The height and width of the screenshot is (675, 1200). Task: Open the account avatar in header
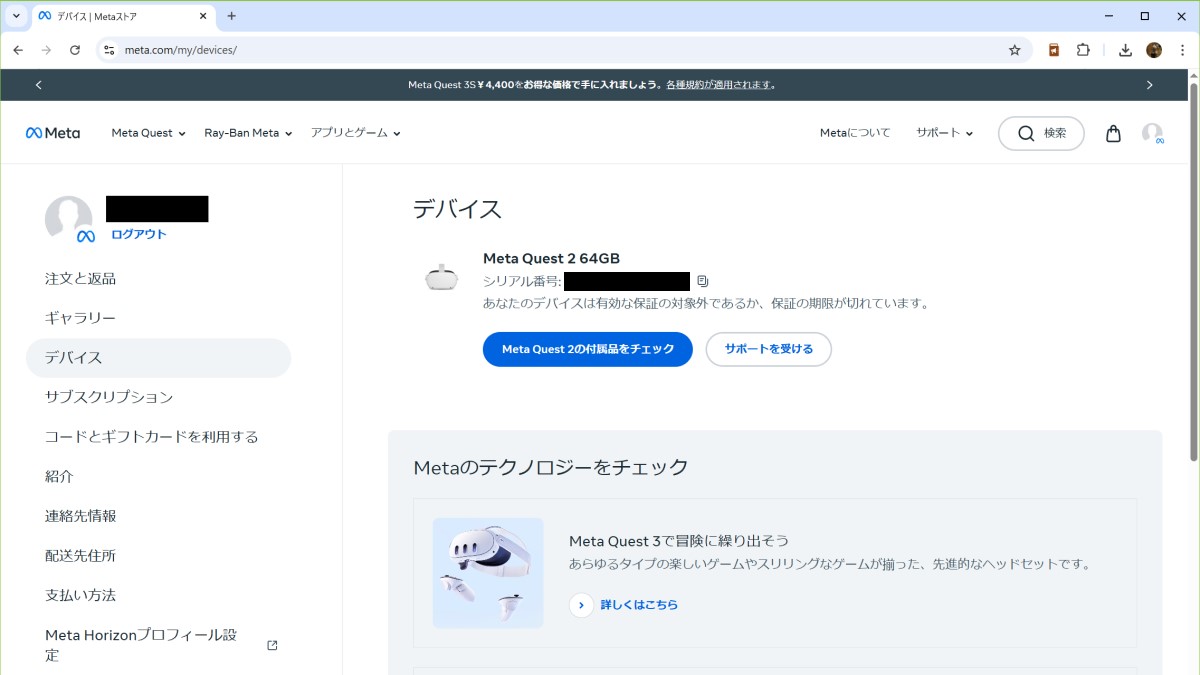coord(1153,134)
